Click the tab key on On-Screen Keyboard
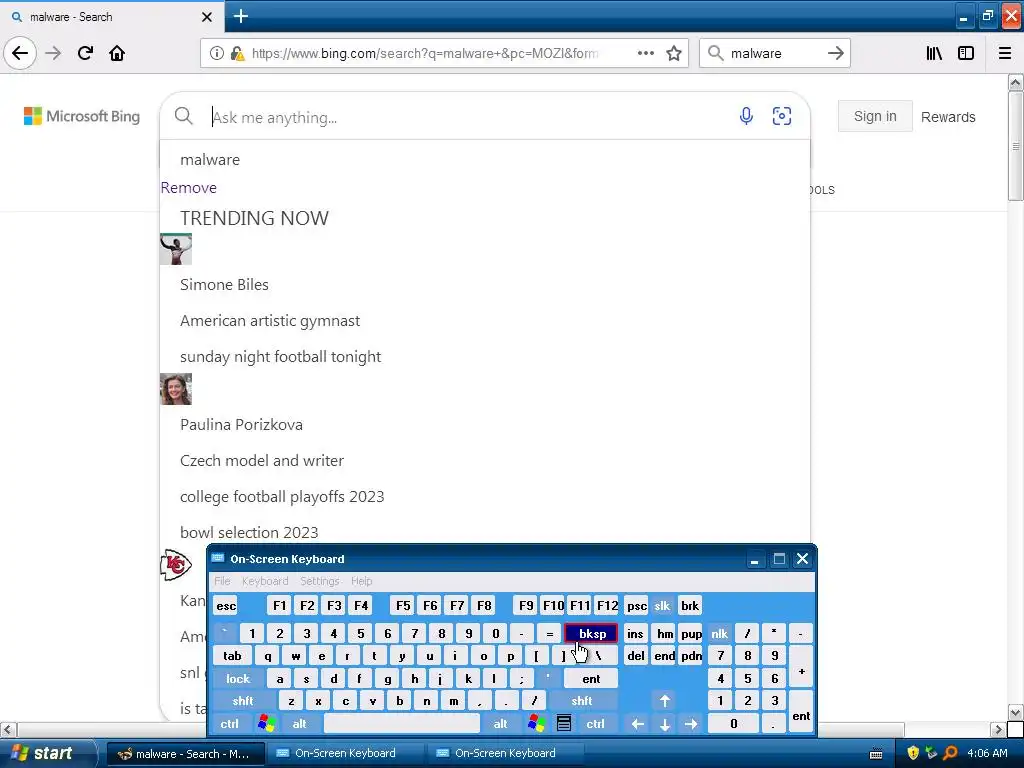The width and height of the screenshot is (1024, 768). (232, 656)
